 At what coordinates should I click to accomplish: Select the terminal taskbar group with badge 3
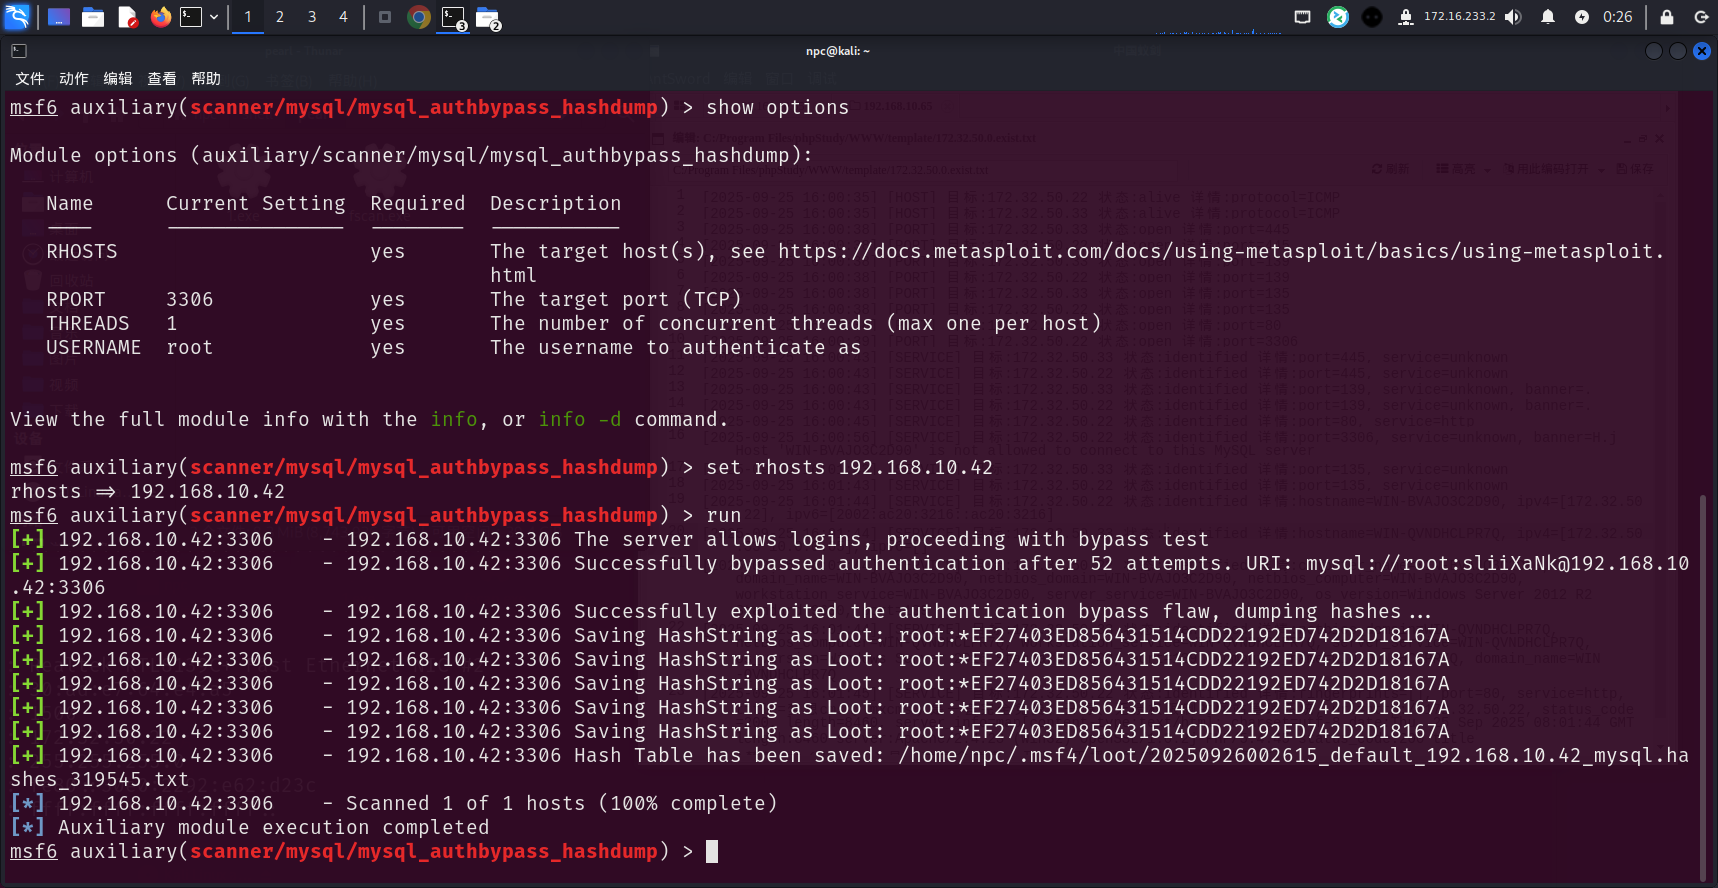[x=454, y=18]
